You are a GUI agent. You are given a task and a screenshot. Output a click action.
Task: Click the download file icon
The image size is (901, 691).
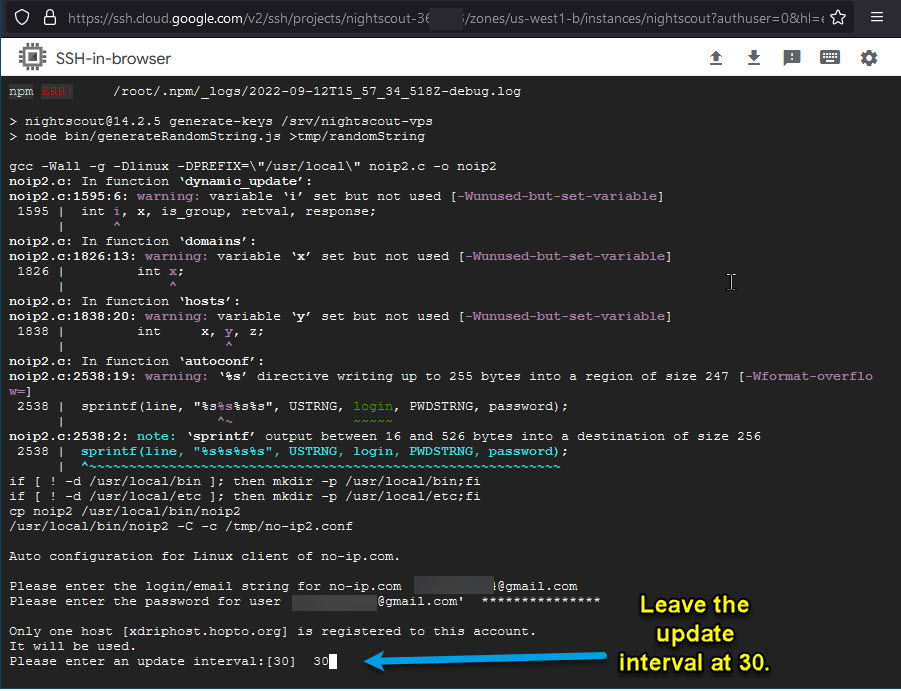[754, 58]
